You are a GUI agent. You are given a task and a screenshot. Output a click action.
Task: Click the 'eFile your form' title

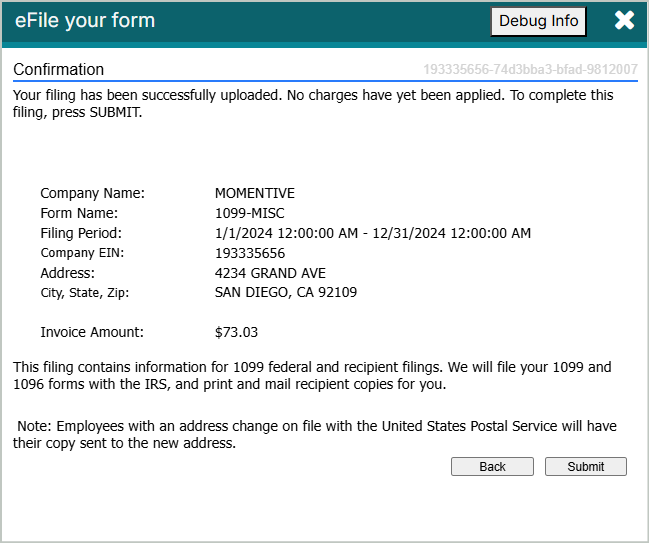(x=85, y=21)
